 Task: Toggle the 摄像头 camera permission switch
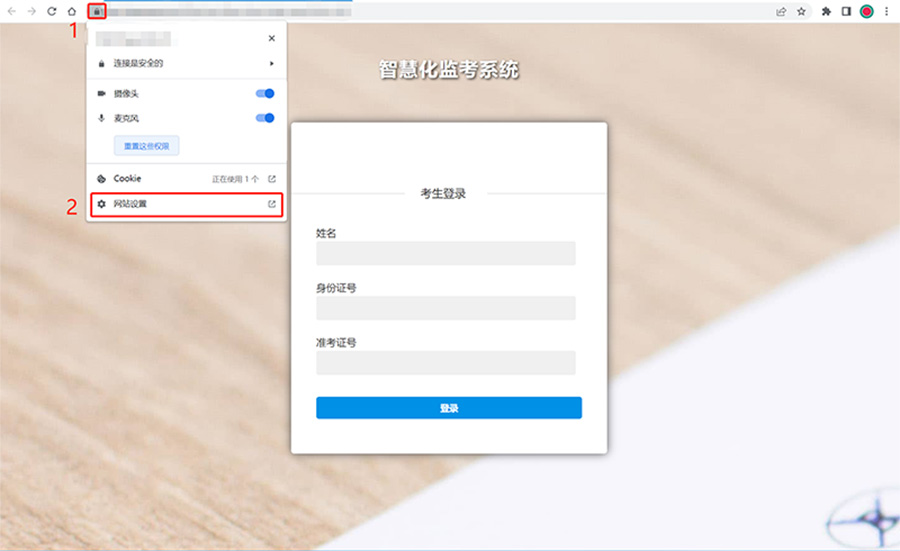pos(265,93)
